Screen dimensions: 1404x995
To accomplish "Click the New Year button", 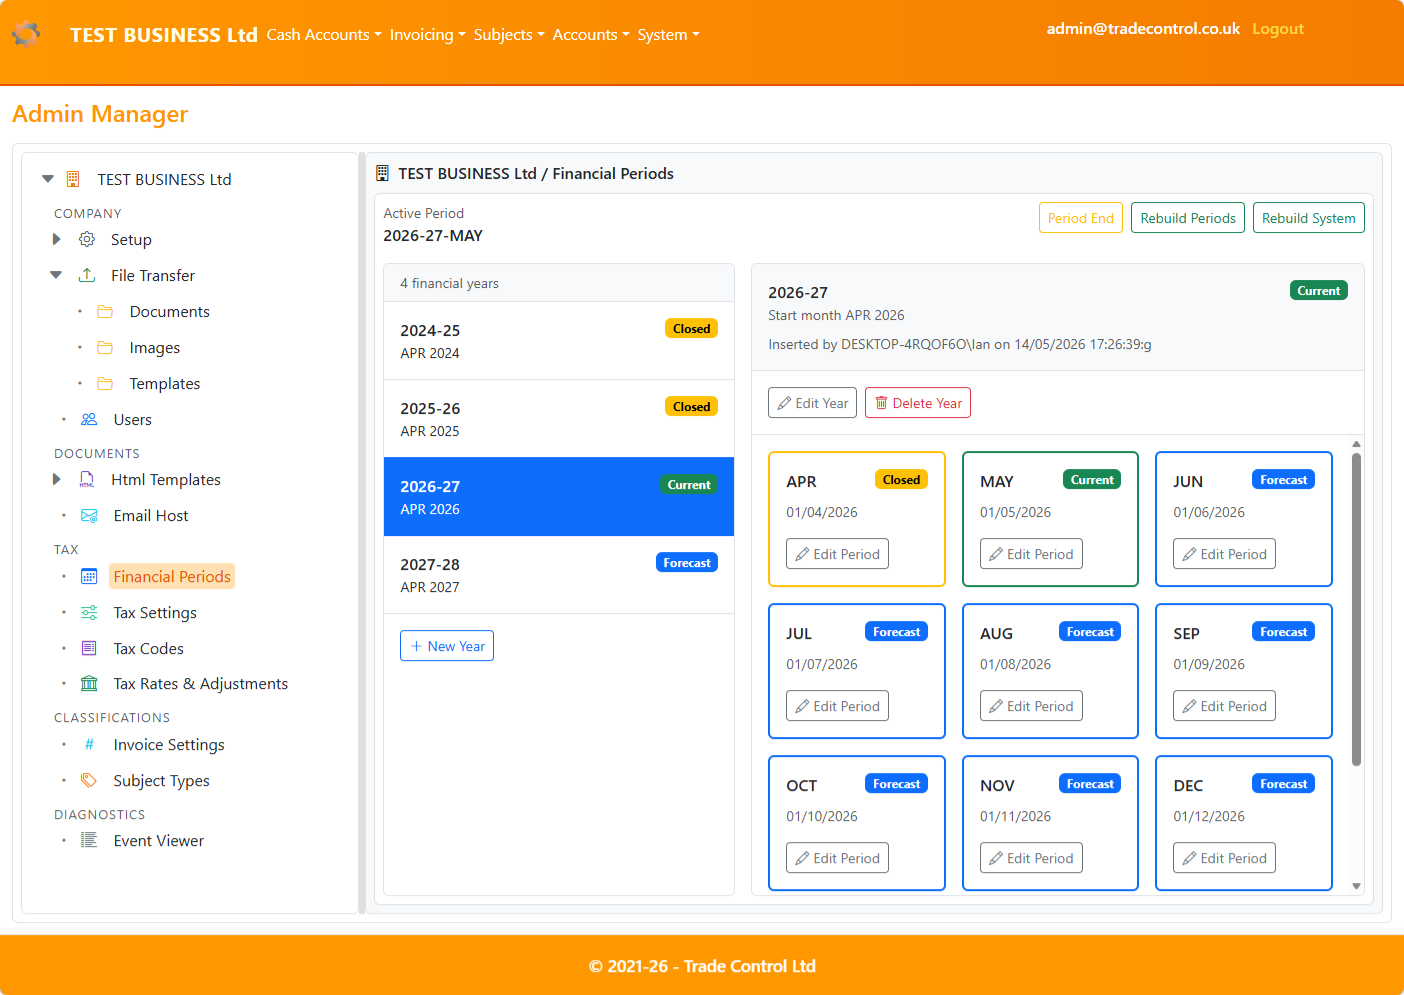I will tap(447, 646).
